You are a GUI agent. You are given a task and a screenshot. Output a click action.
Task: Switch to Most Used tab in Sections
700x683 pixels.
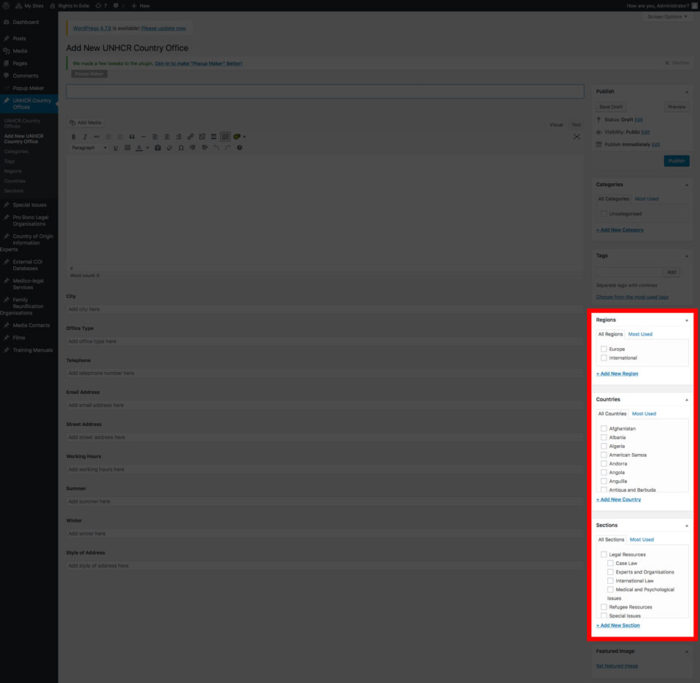click(x=642, y=539)
